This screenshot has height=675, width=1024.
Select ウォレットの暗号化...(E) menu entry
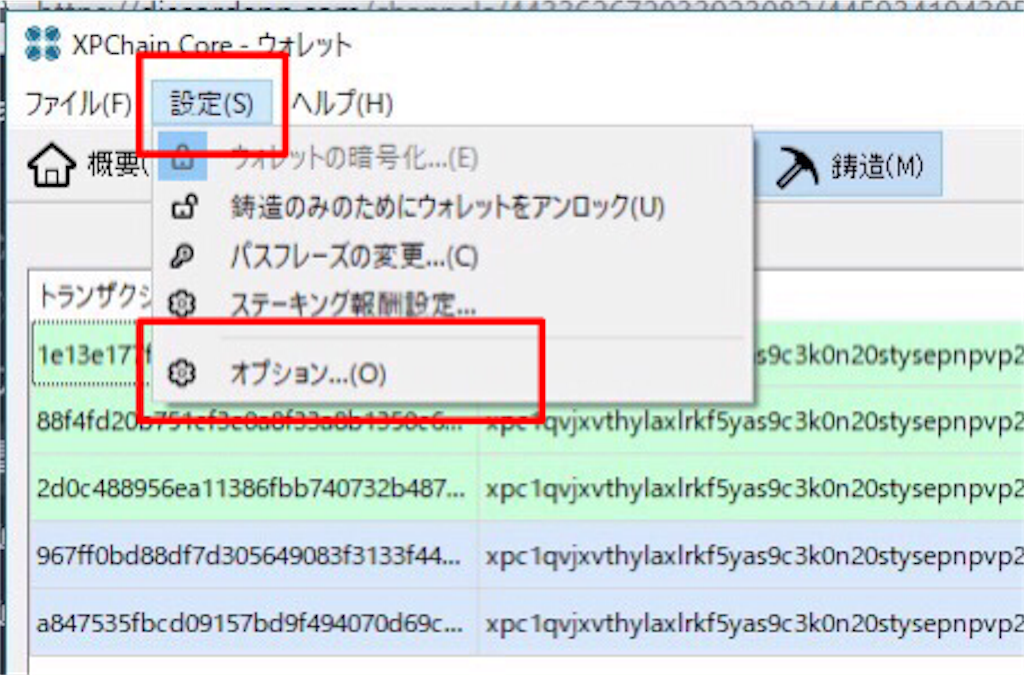point(453,157)
